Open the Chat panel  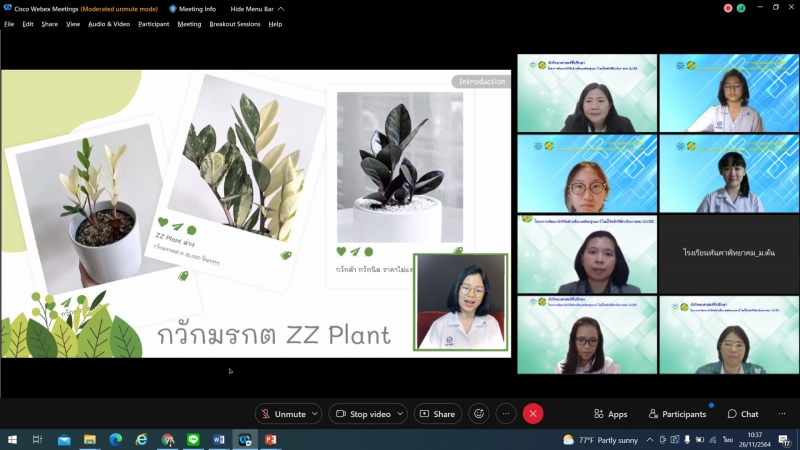click(x=743, y=414)
